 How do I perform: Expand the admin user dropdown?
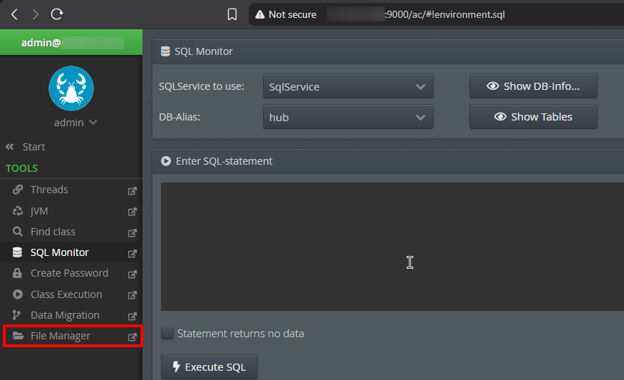point(75,123)
